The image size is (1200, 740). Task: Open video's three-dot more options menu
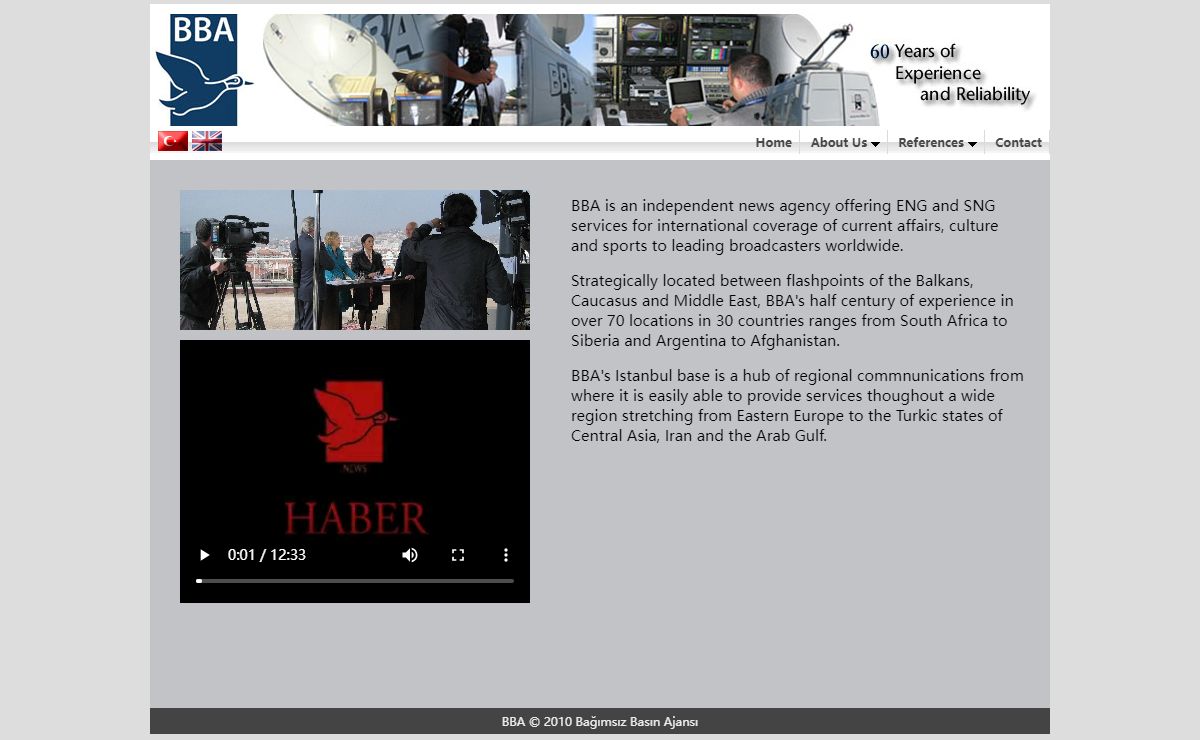506,555
